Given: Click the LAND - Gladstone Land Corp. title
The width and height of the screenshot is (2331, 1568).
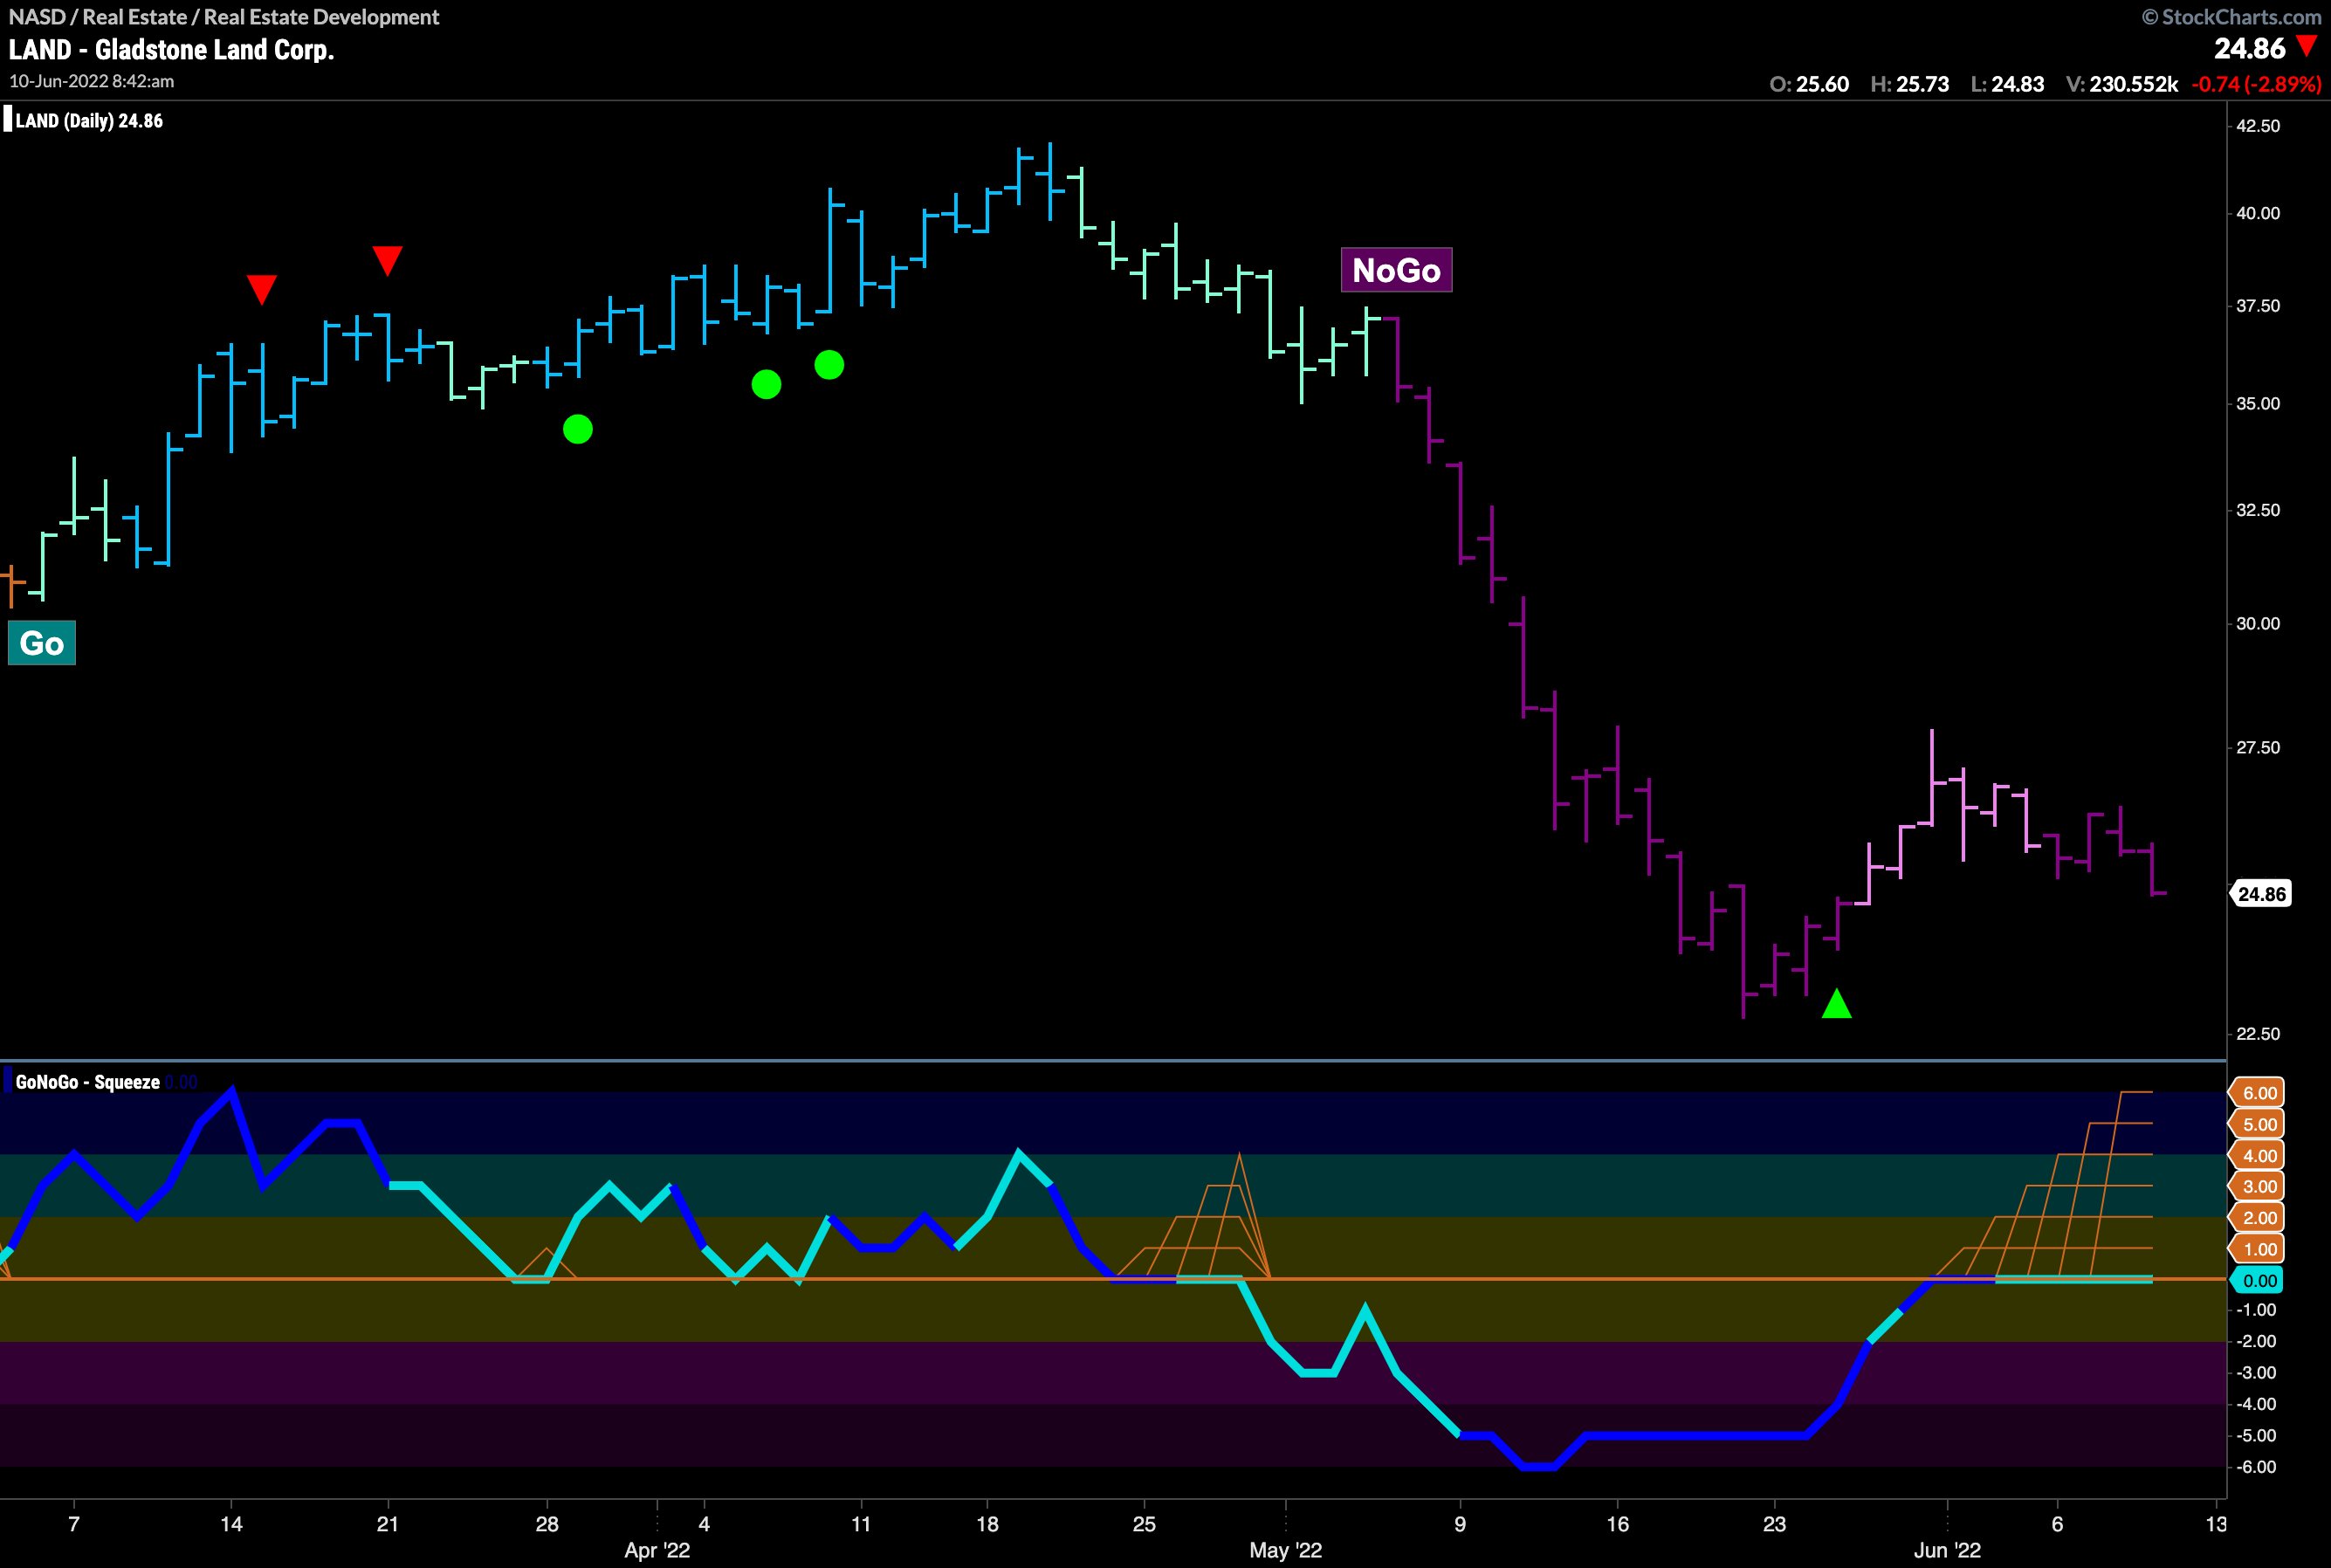Looking at the screenshot, I should [x=171, y=50].
